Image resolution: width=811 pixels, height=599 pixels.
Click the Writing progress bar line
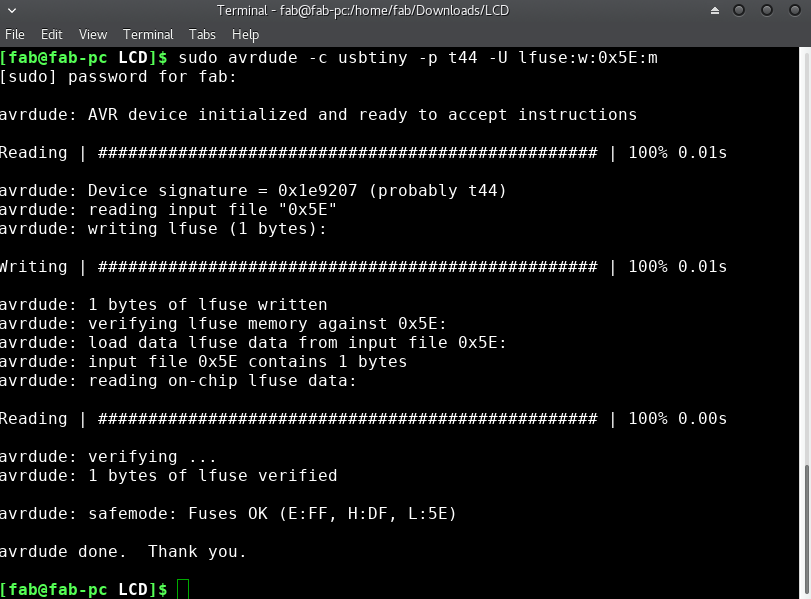coord(363,266)
